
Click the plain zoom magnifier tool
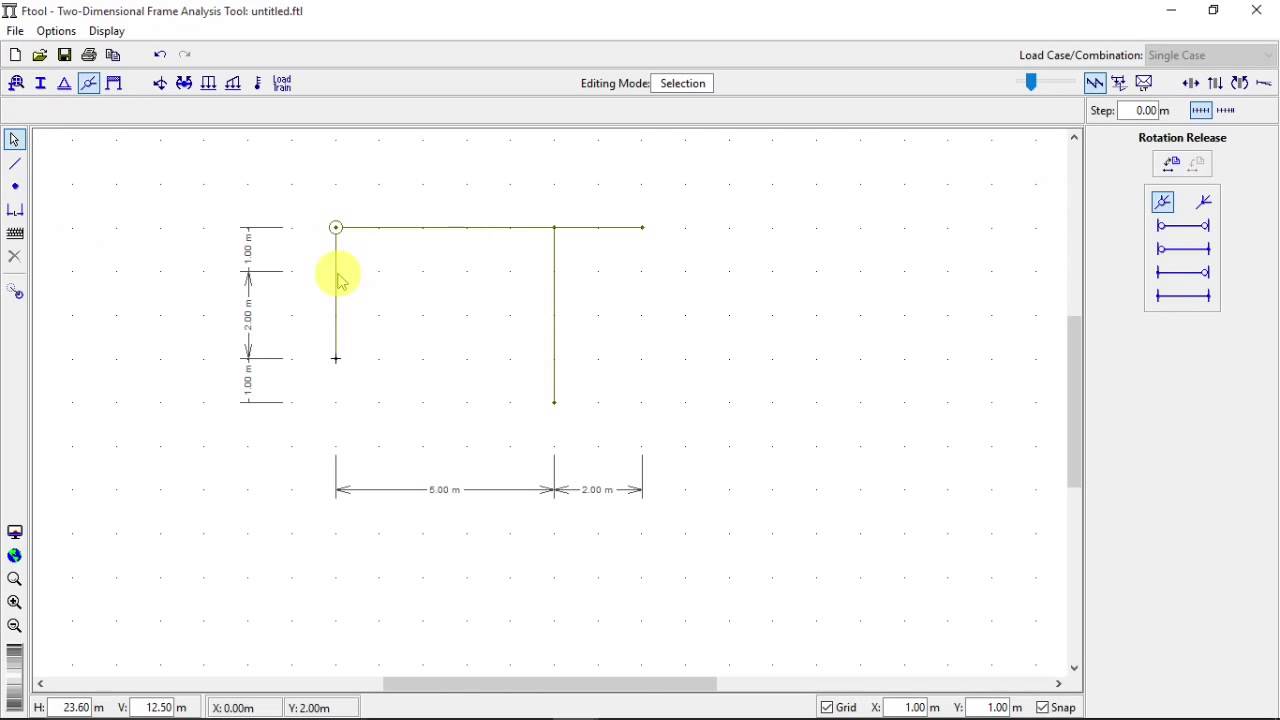click(15, 580)
